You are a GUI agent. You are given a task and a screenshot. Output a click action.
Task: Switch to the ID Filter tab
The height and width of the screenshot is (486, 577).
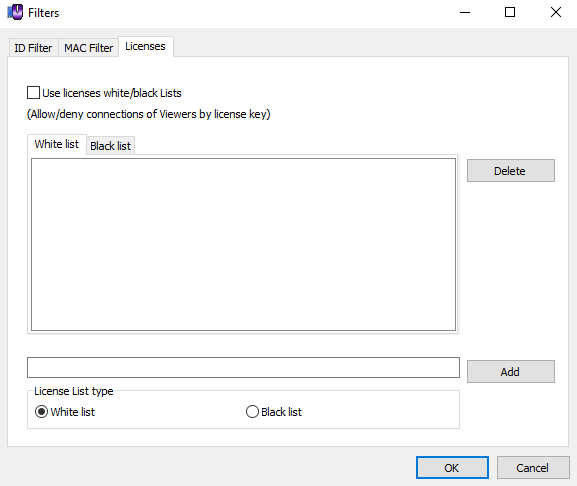[x=33, y=48]
